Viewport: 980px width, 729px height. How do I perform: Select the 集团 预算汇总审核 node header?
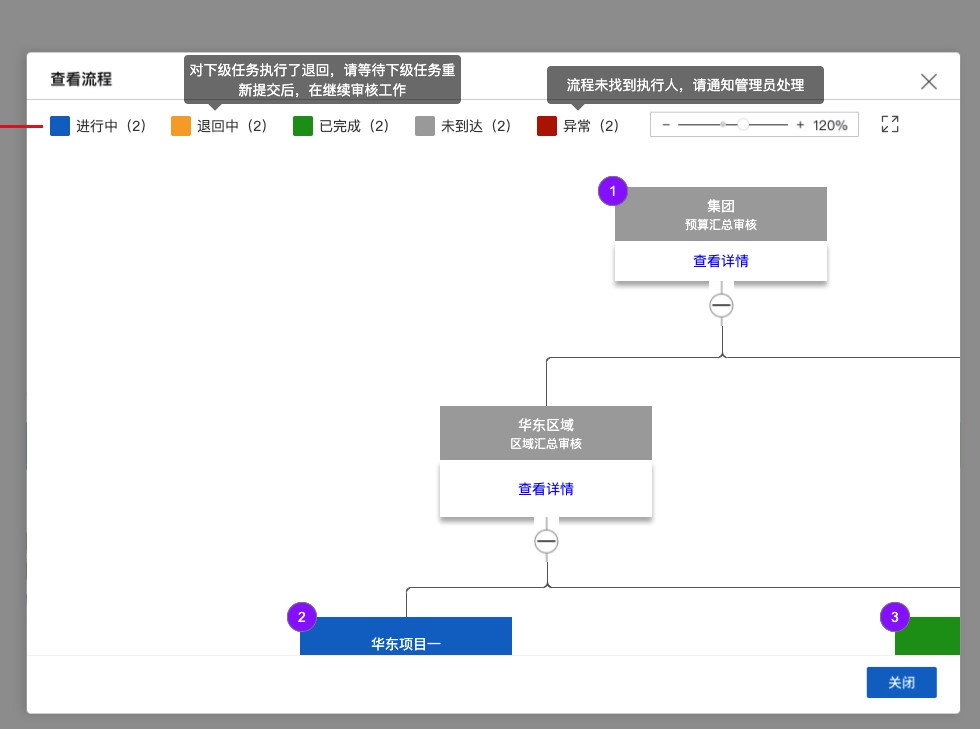[x=720, y=214]
